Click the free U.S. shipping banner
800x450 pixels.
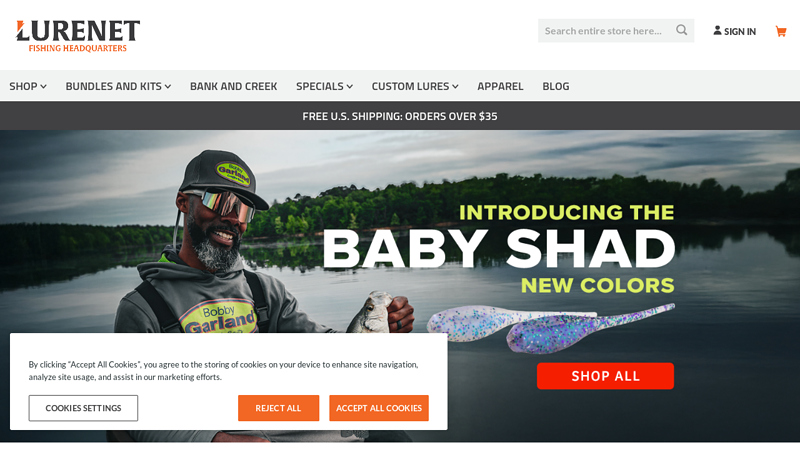click(x=400, y=116)
